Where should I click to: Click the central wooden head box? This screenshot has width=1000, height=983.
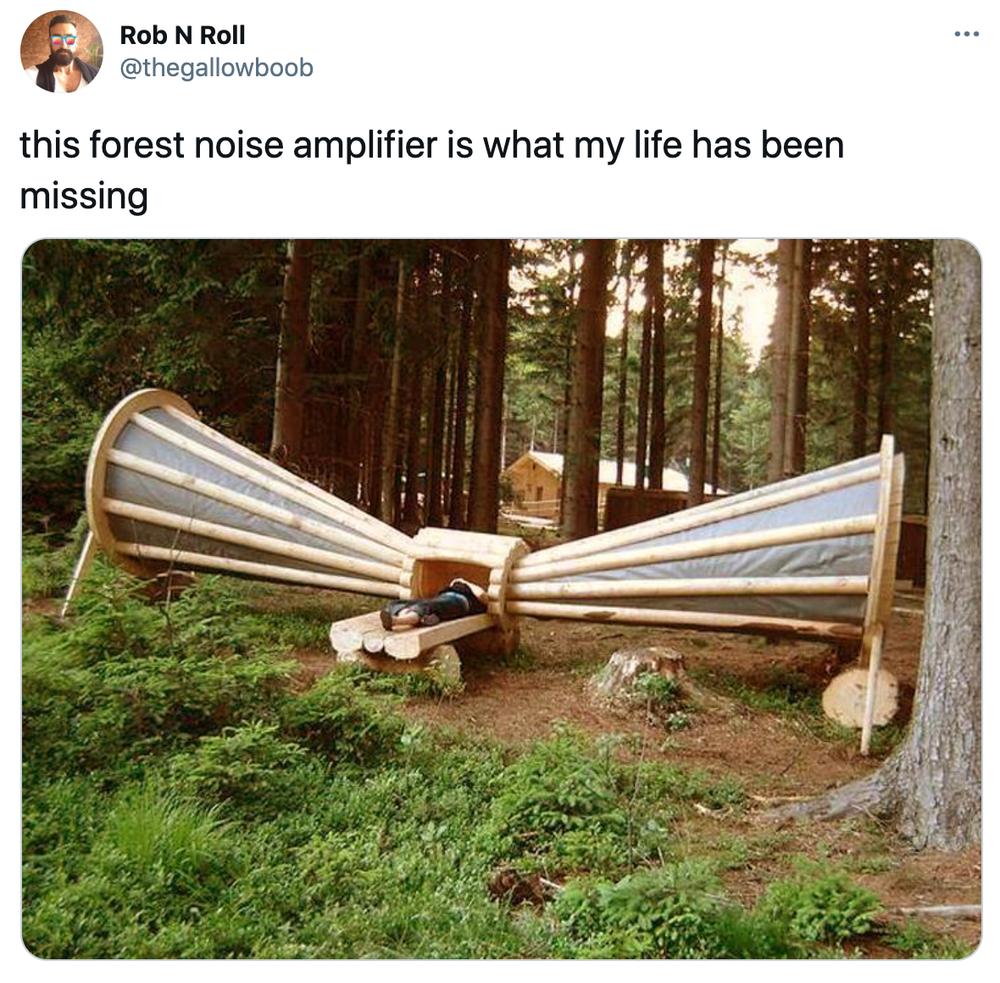464,561
